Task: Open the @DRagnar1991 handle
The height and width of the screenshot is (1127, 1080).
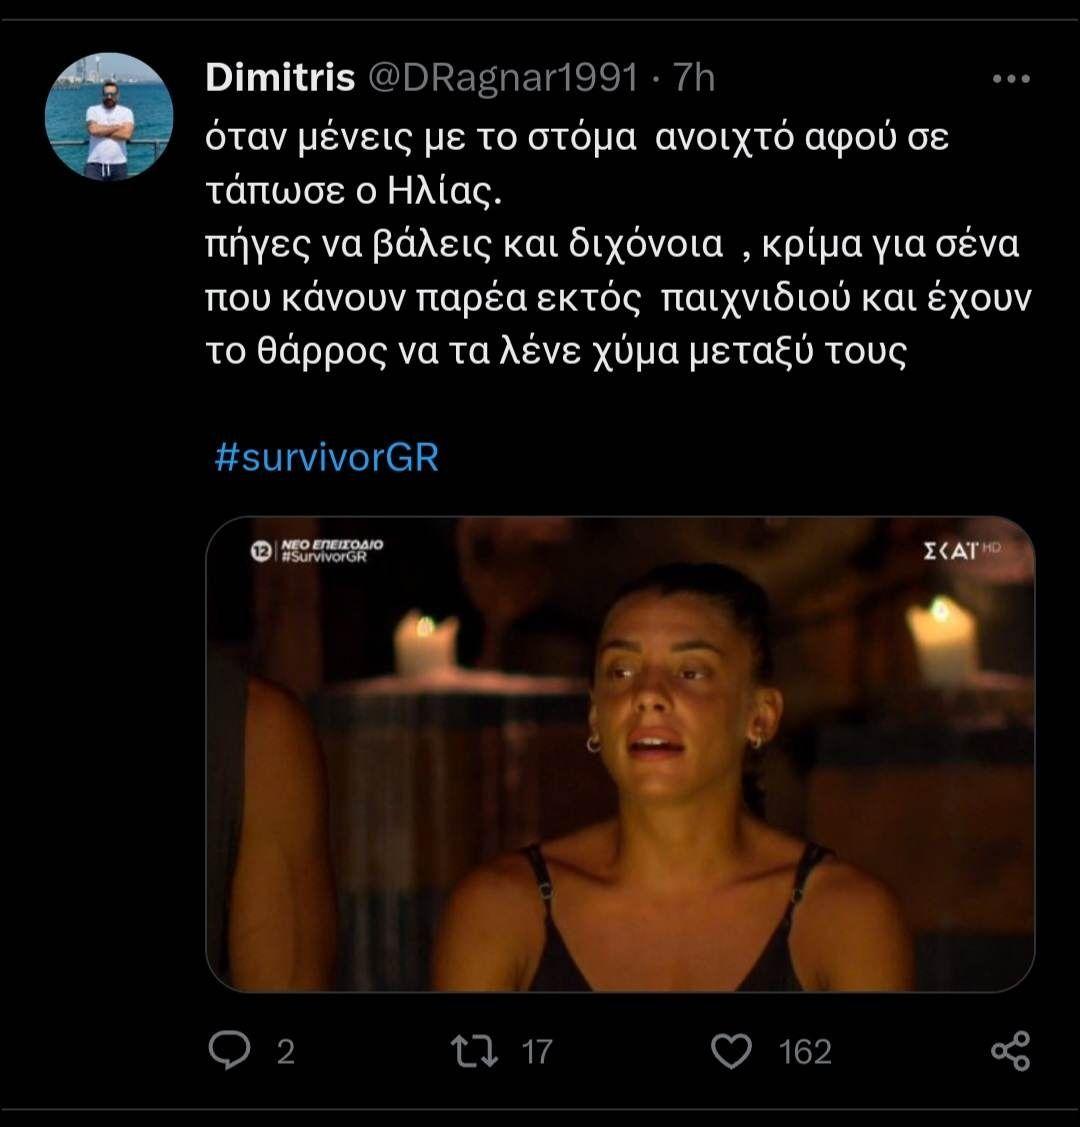Action: tap(504, 77)
